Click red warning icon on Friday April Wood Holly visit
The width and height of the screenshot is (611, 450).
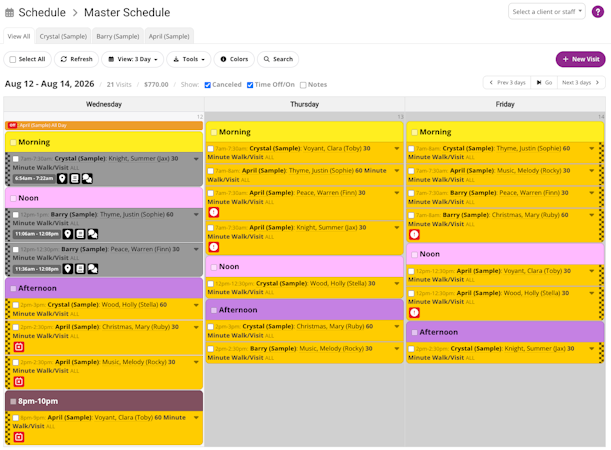[x=414, y=312]
